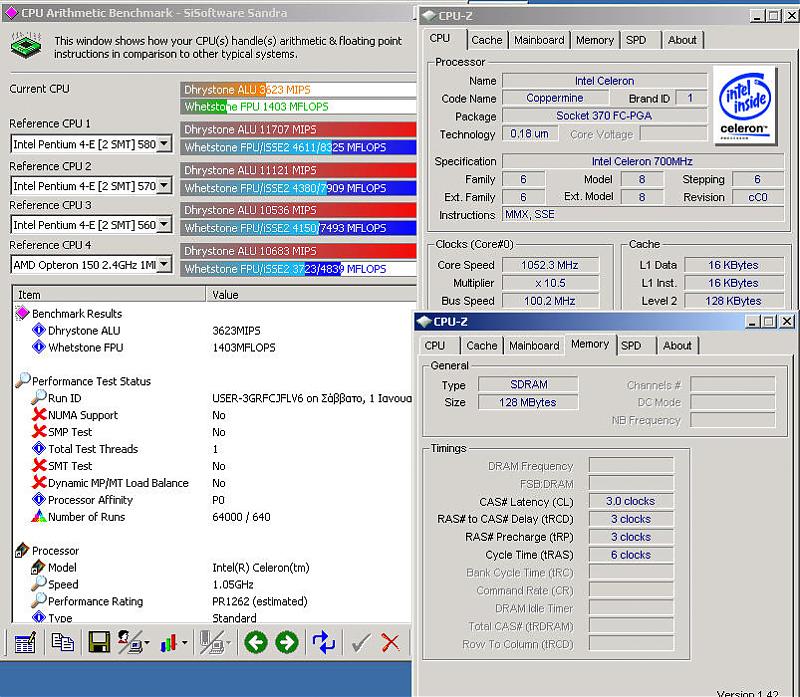Open Reference CPU 3 dropdown (Pentium 4-E 560)
The height and width of the screenshot is (697, 800).
[164, 225]
